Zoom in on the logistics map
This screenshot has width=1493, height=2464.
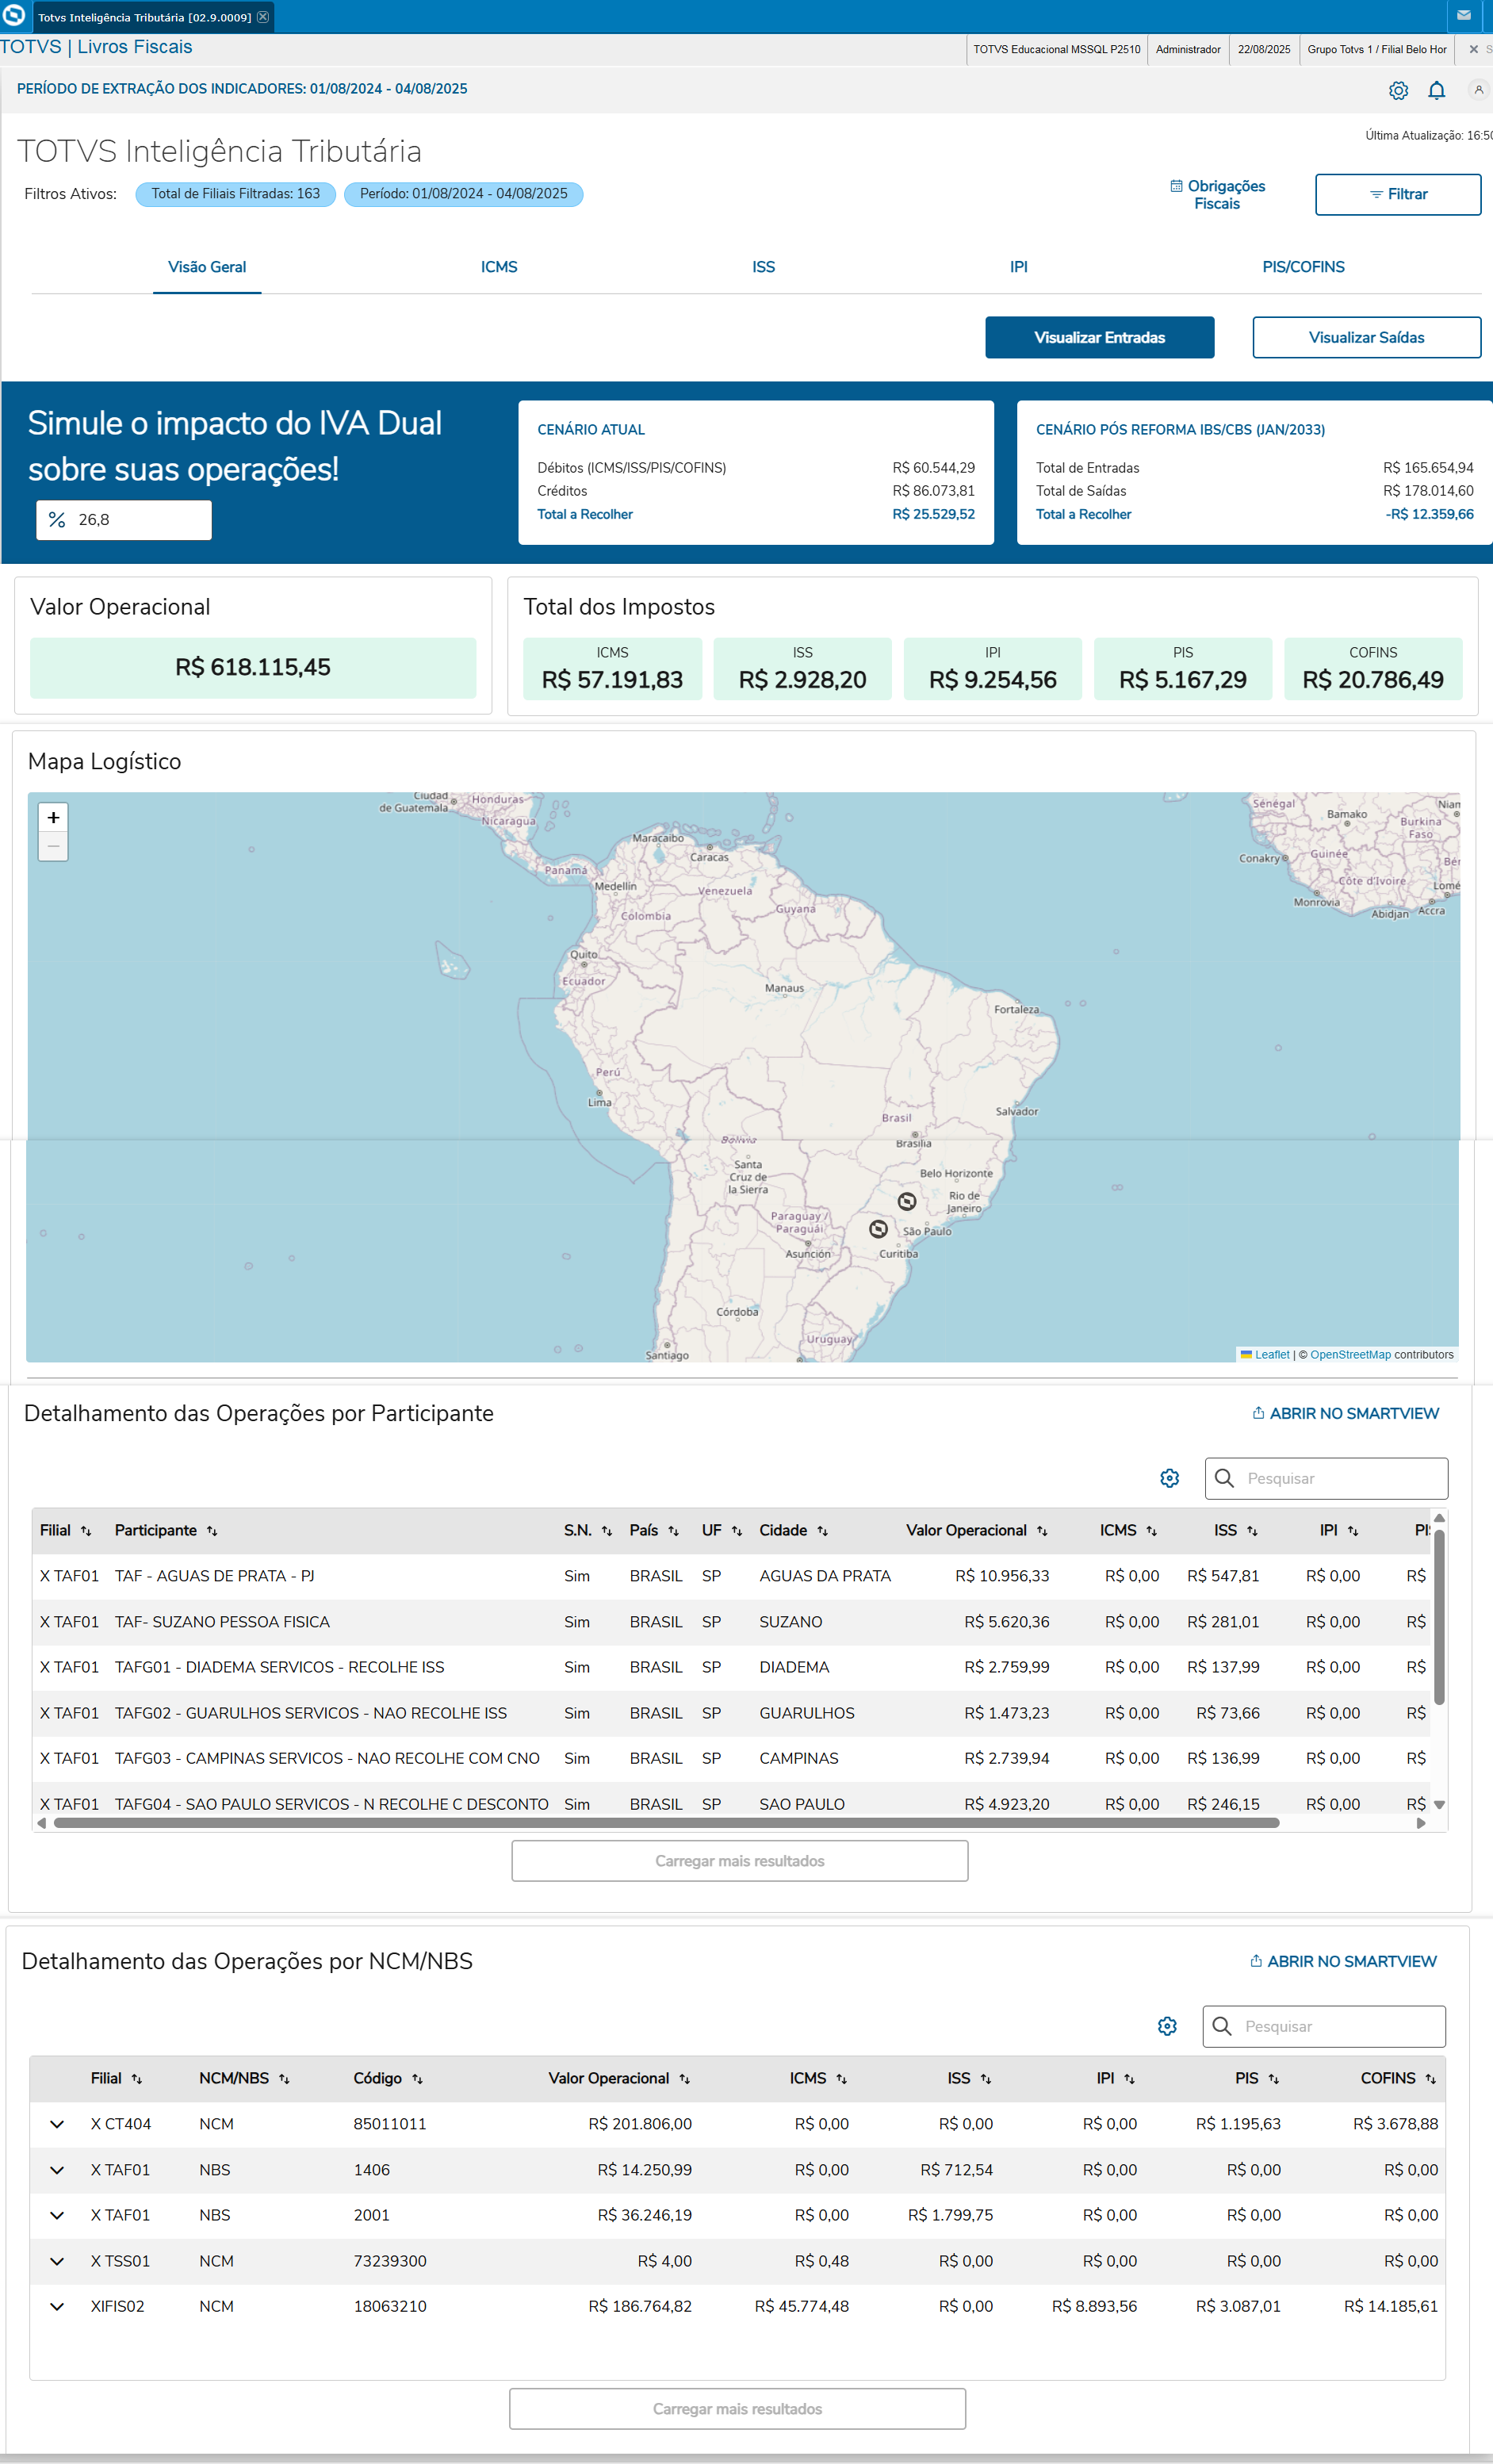pyautogui.click(x=54, y=817)
